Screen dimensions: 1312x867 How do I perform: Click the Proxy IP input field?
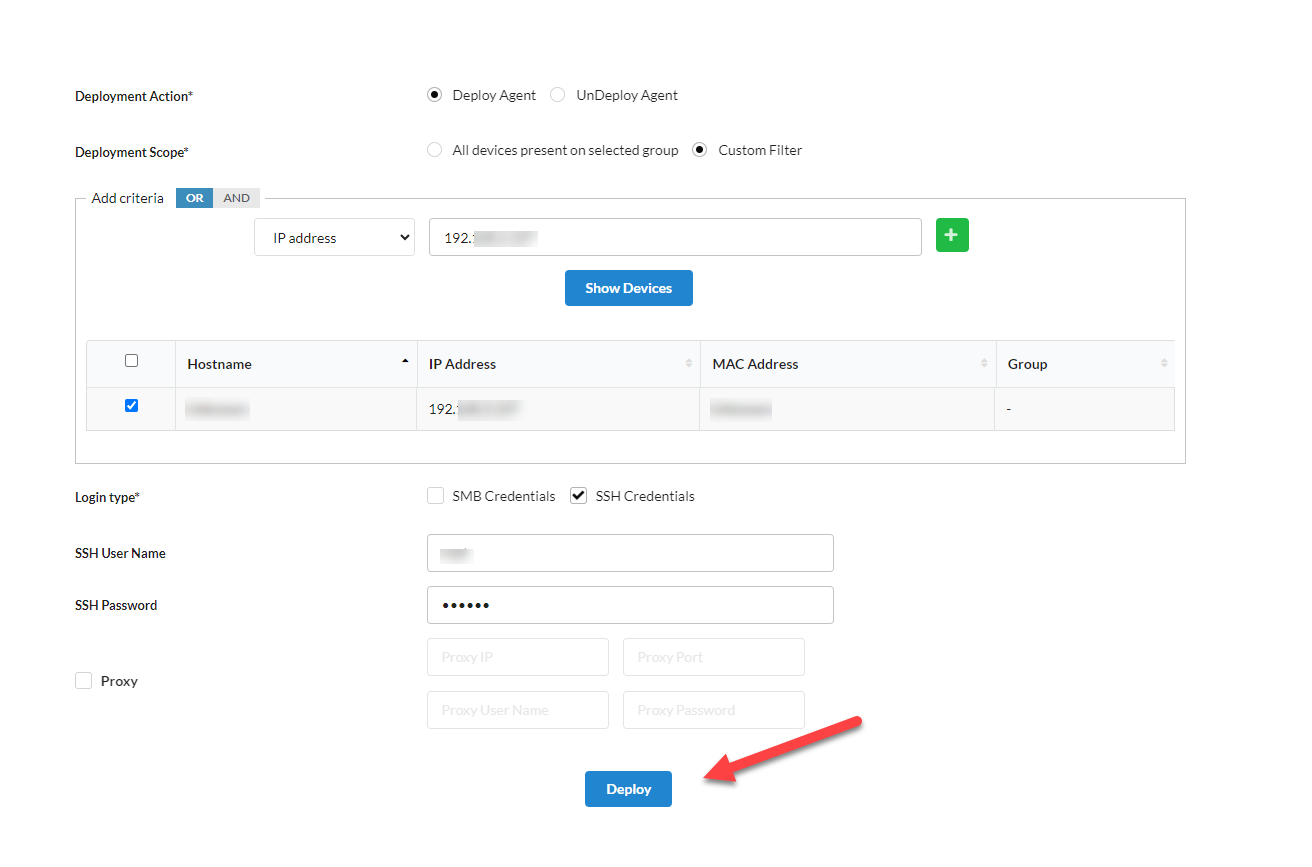click(x=517, y=656)
